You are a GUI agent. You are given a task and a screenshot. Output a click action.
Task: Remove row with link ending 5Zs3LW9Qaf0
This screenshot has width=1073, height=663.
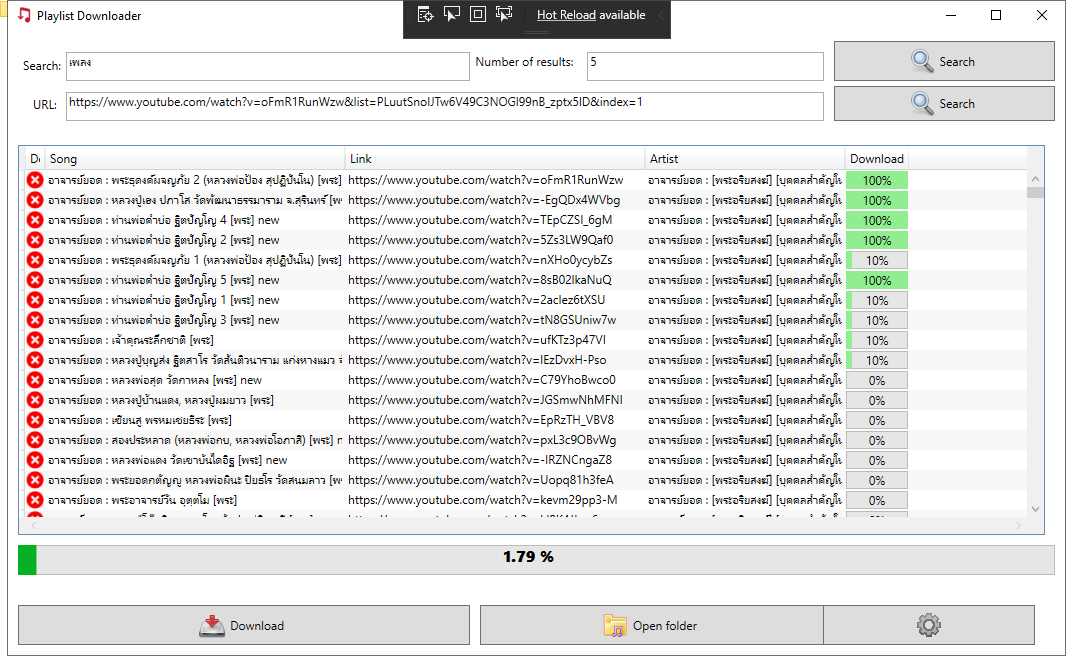pos(35,240)
